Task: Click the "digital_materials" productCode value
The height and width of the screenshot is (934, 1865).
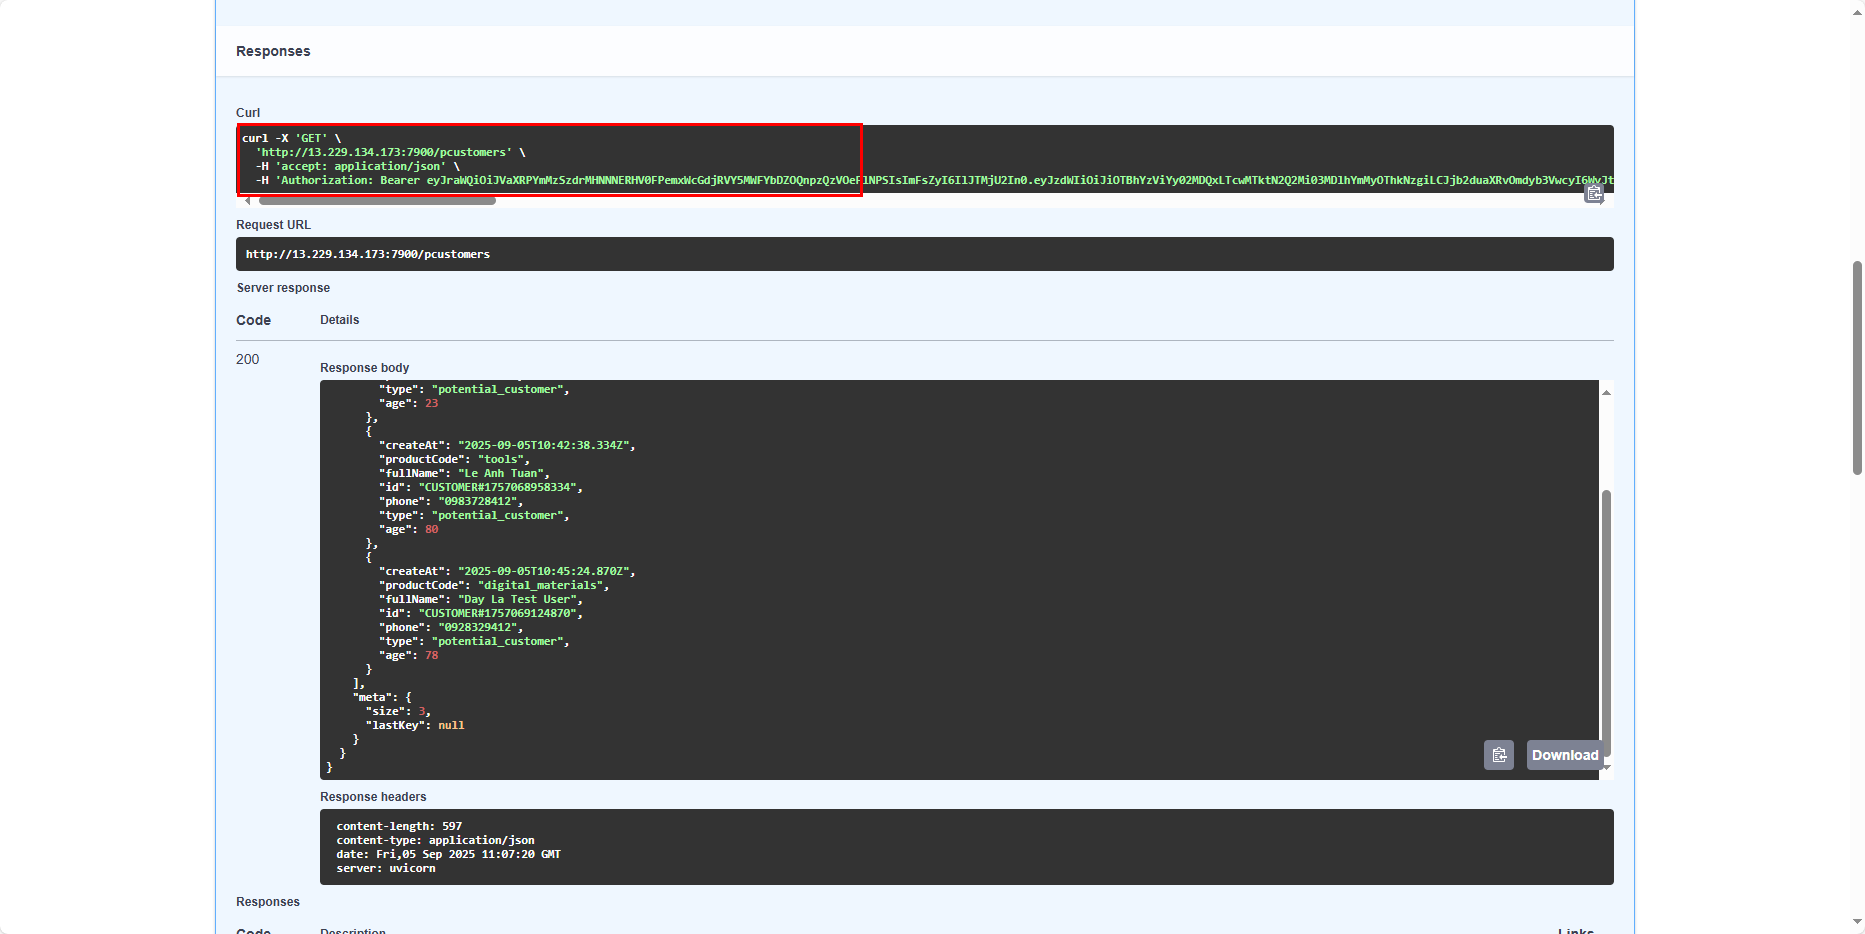Action: pyautogui.click(x=540, y=586)
